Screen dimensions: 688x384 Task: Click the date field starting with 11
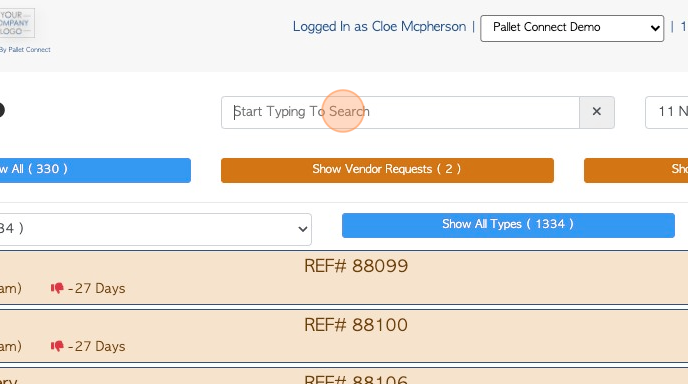[x=666, y=112]
